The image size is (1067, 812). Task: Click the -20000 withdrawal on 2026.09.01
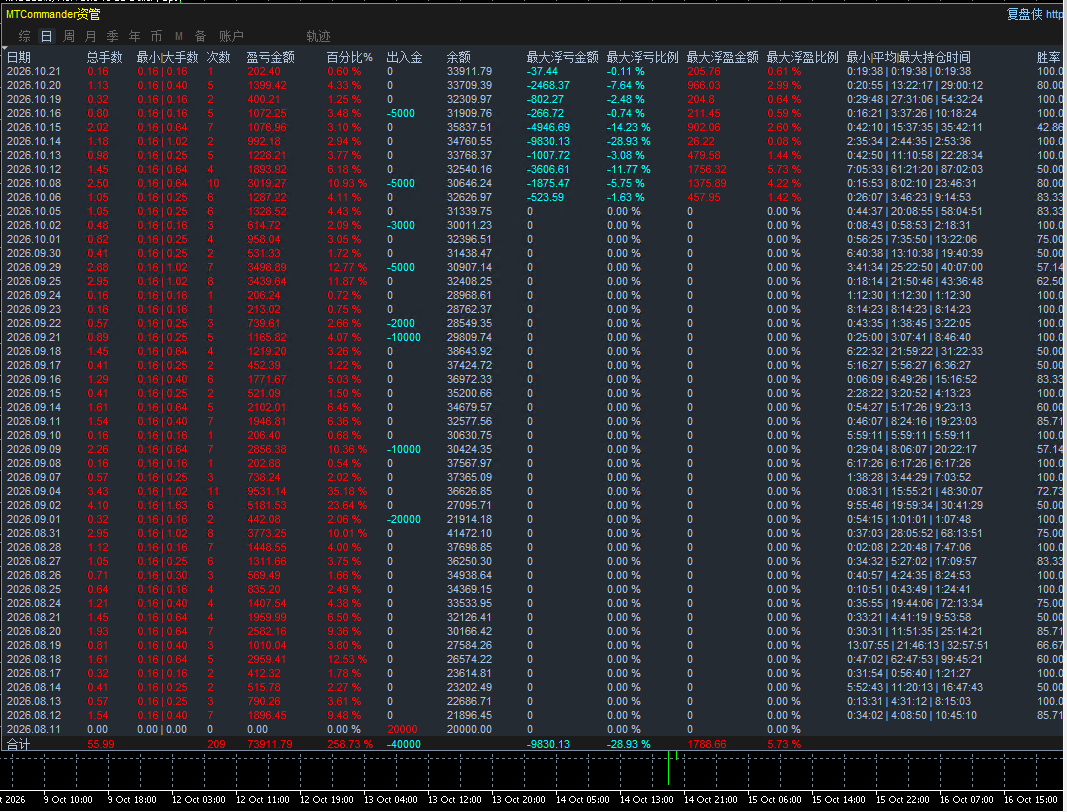click(x=404, y=519)
